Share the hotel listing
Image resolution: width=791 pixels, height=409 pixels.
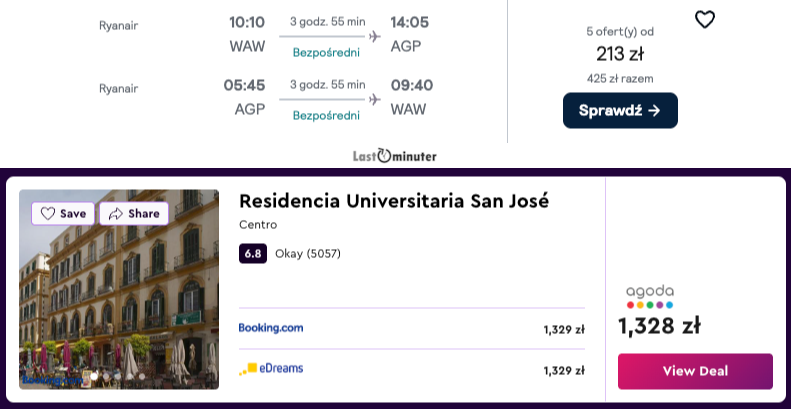point(134,213)
